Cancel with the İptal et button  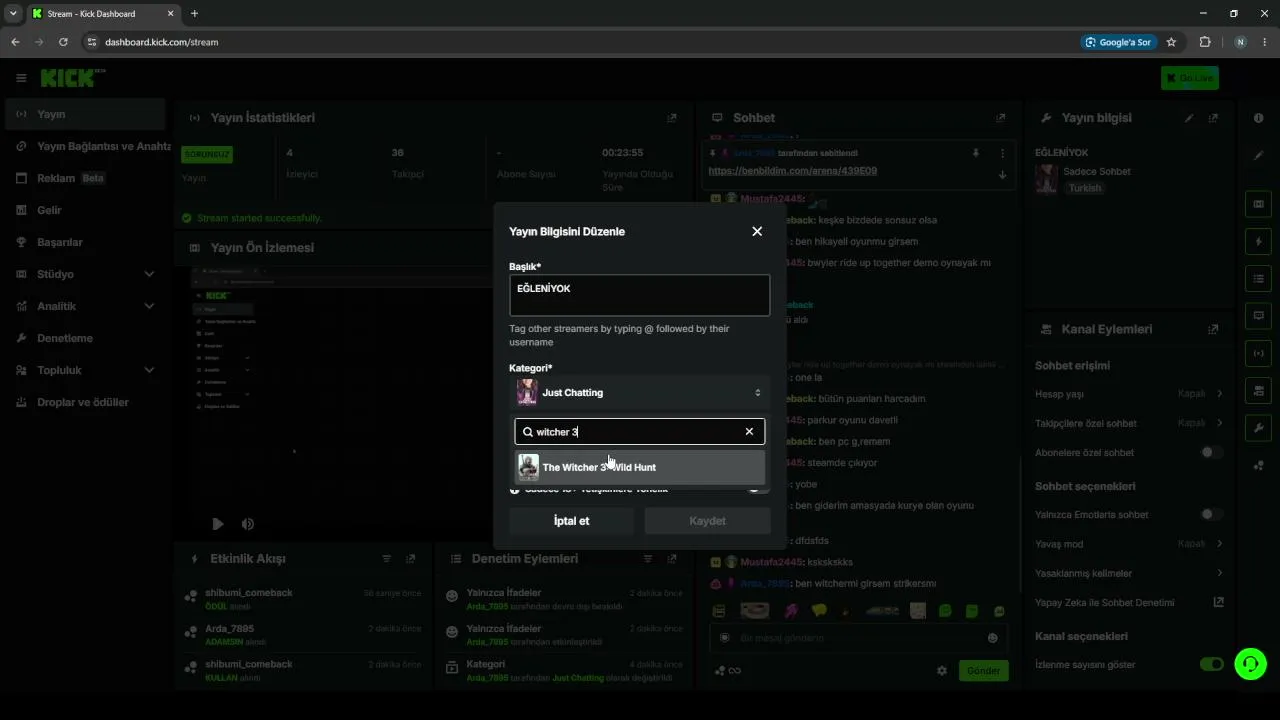tap(571, 521)
